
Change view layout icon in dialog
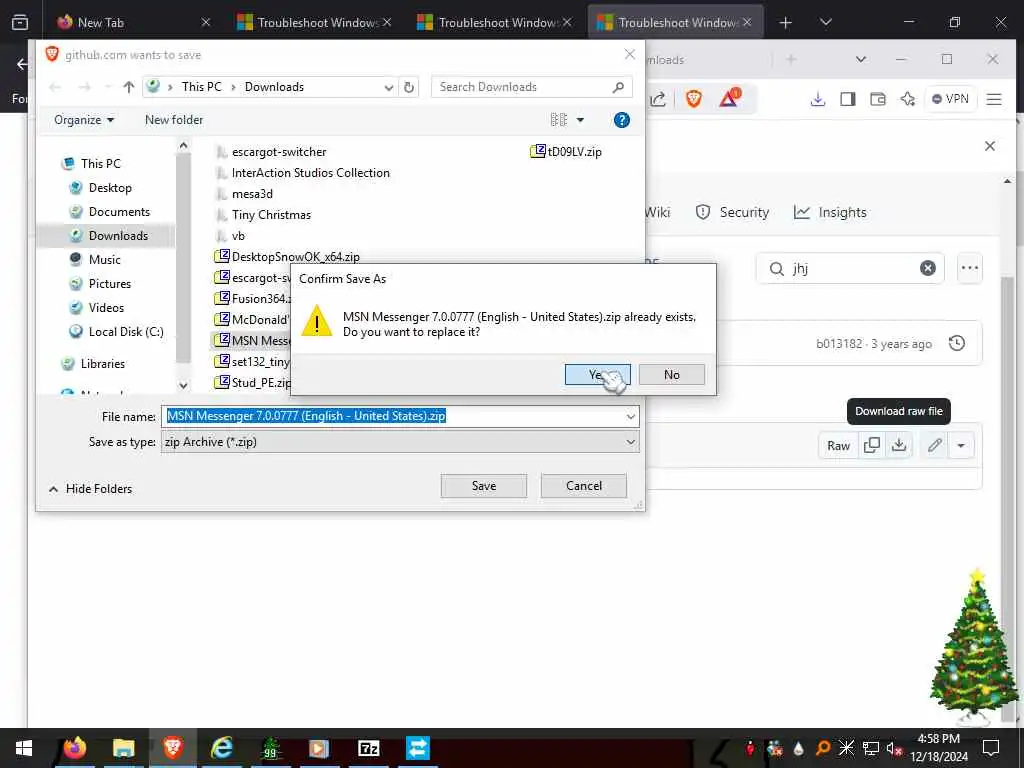click(x=558, y=120)
